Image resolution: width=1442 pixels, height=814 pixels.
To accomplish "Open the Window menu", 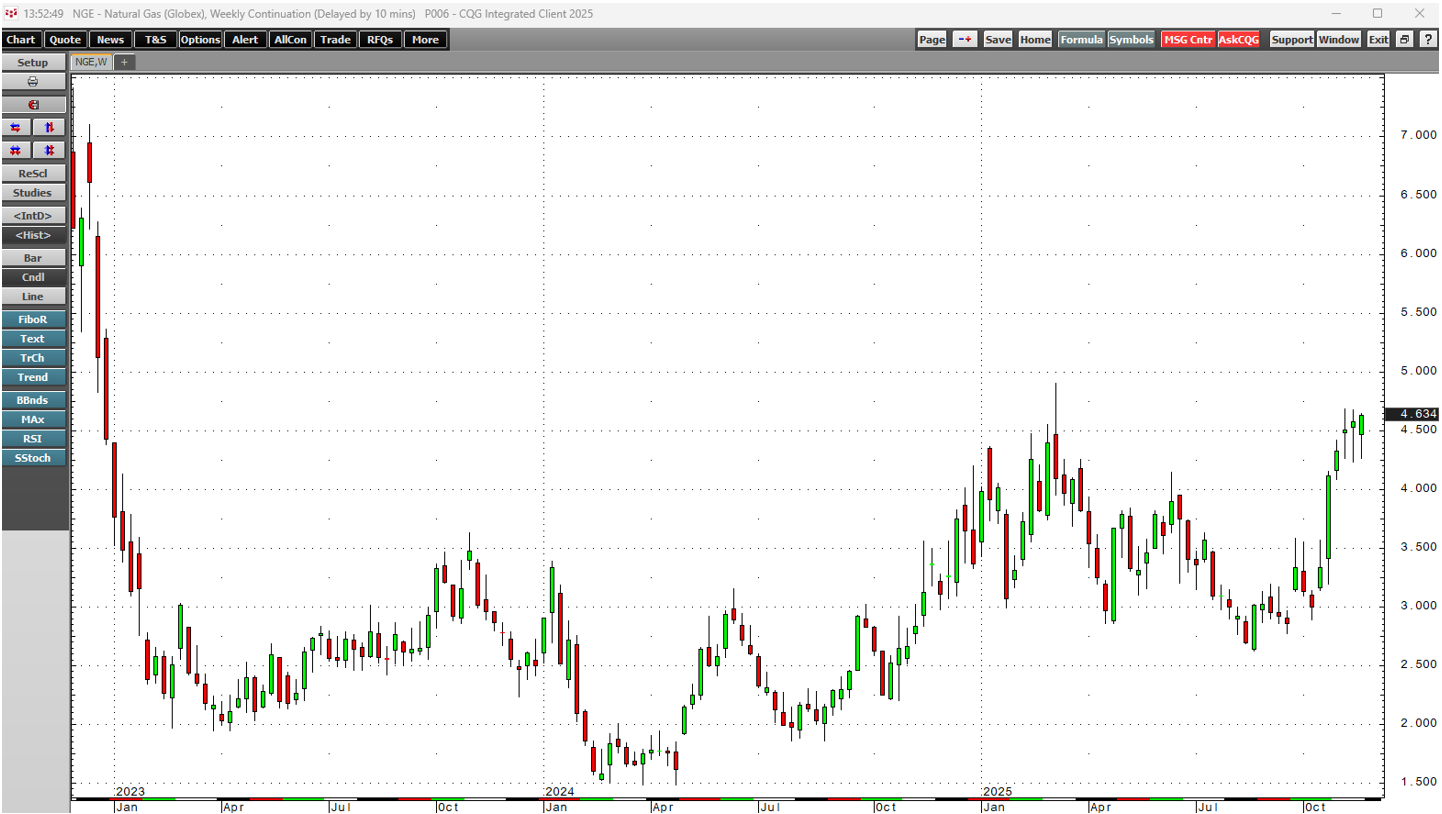I will pos(1338,39).
